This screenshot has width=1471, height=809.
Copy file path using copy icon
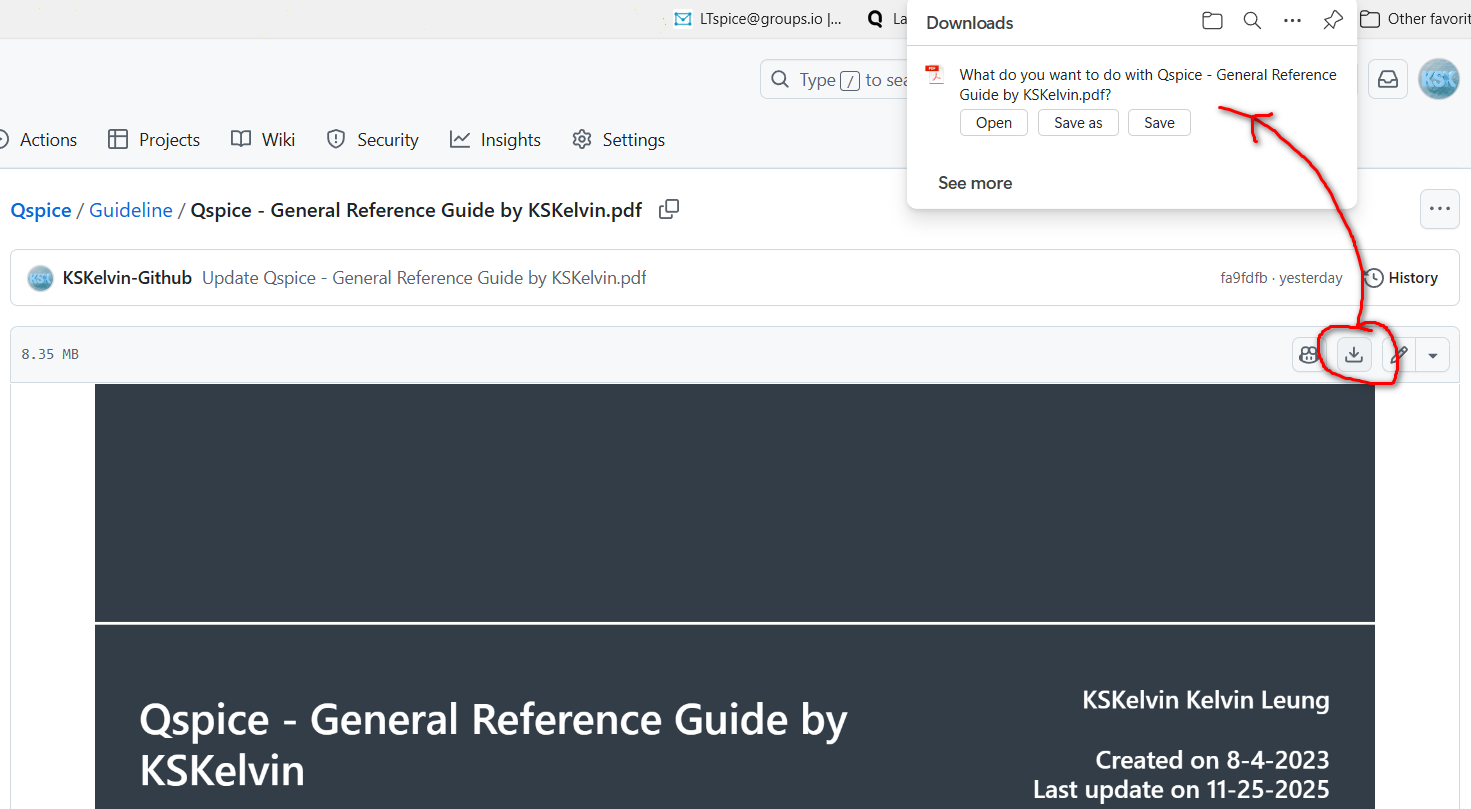tap(669, 210)
